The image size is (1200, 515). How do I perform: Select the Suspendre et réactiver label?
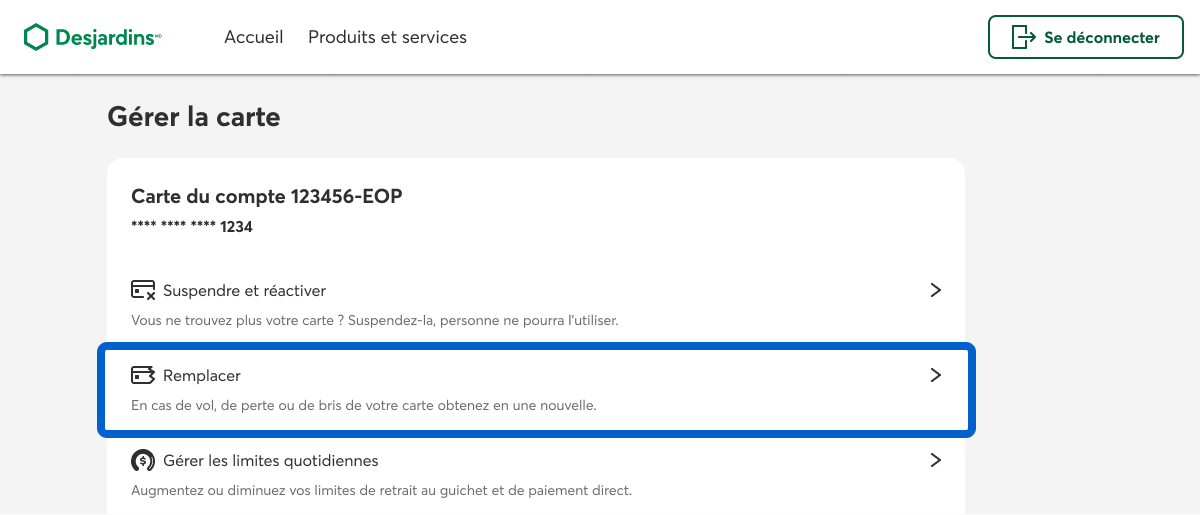click(x=244, y=291)
